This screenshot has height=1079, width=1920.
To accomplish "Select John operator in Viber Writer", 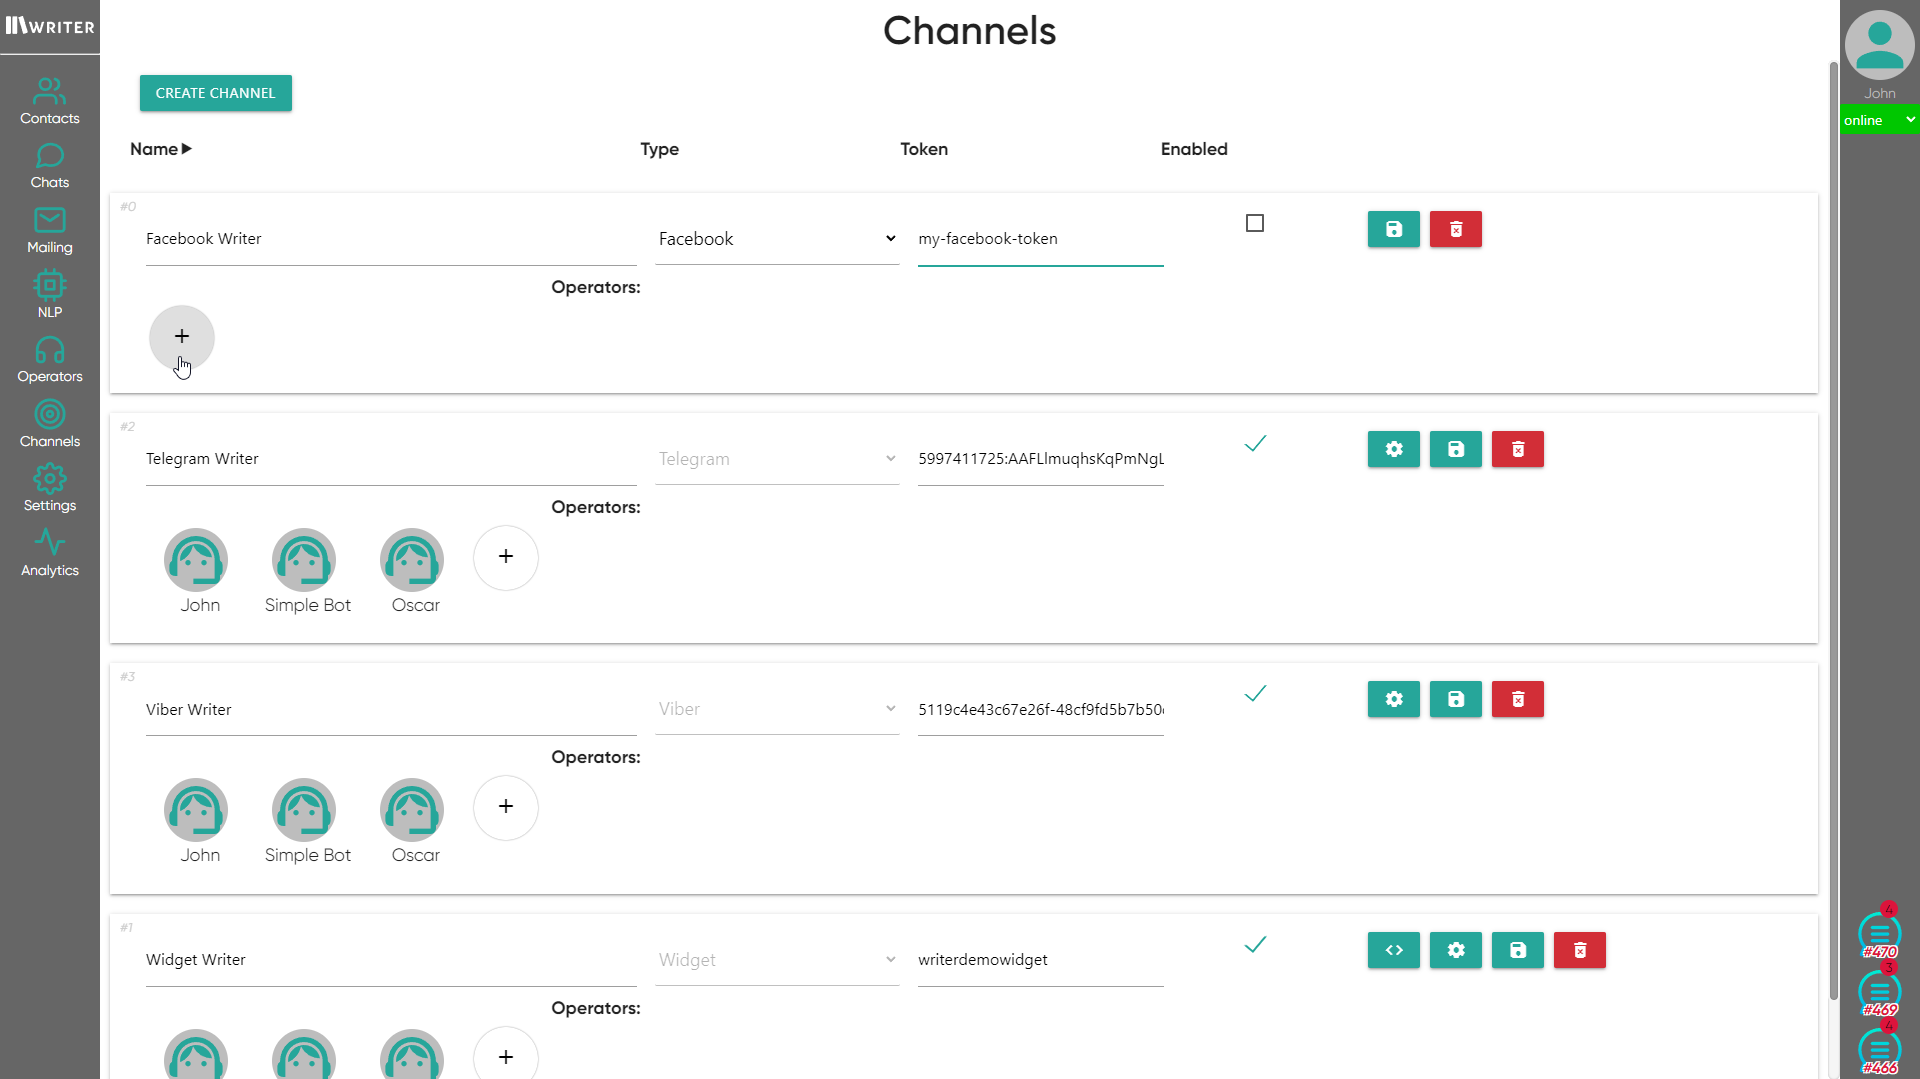I will coord(196,810).
